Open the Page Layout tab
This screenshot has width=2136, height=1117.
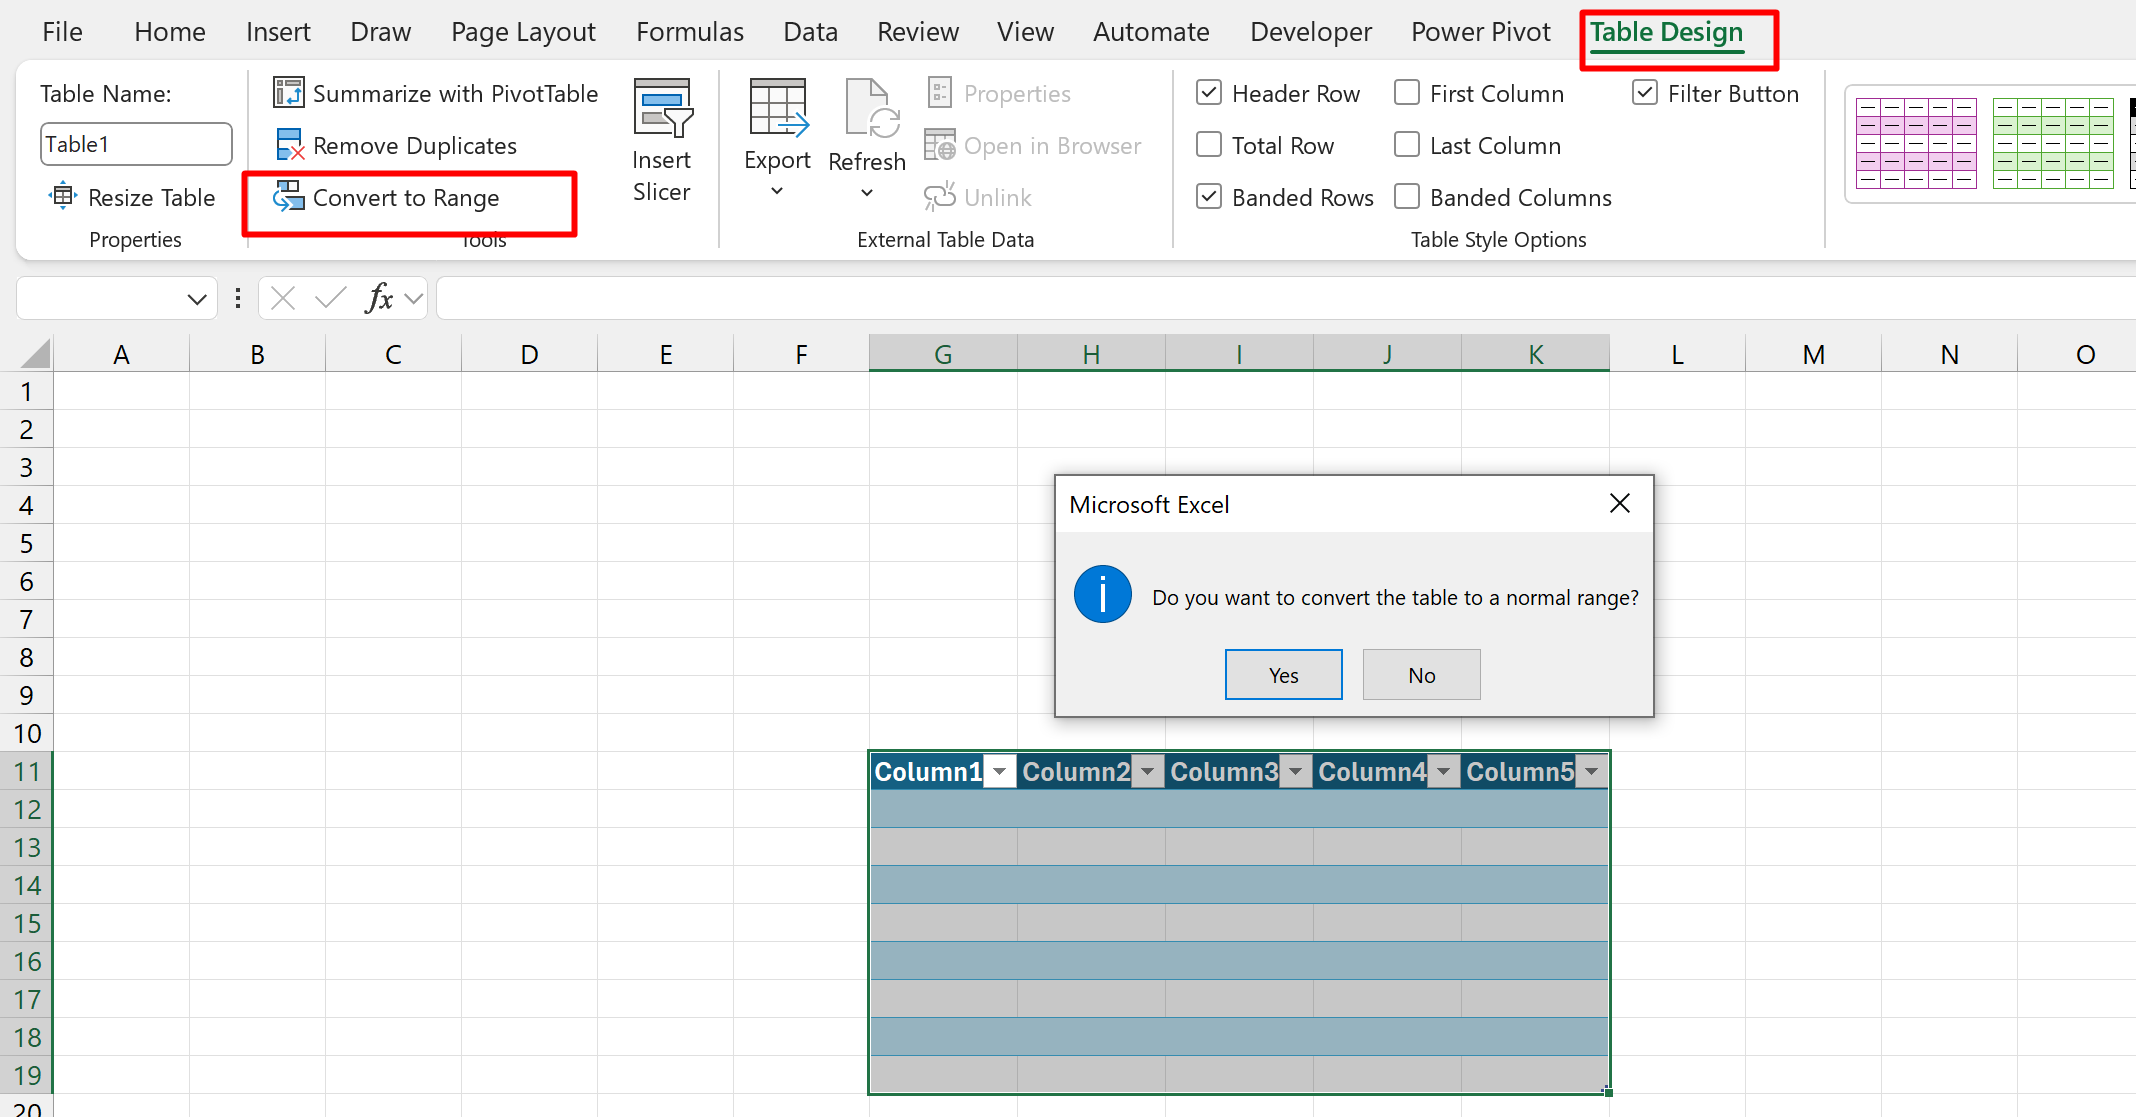click(522, 32)
